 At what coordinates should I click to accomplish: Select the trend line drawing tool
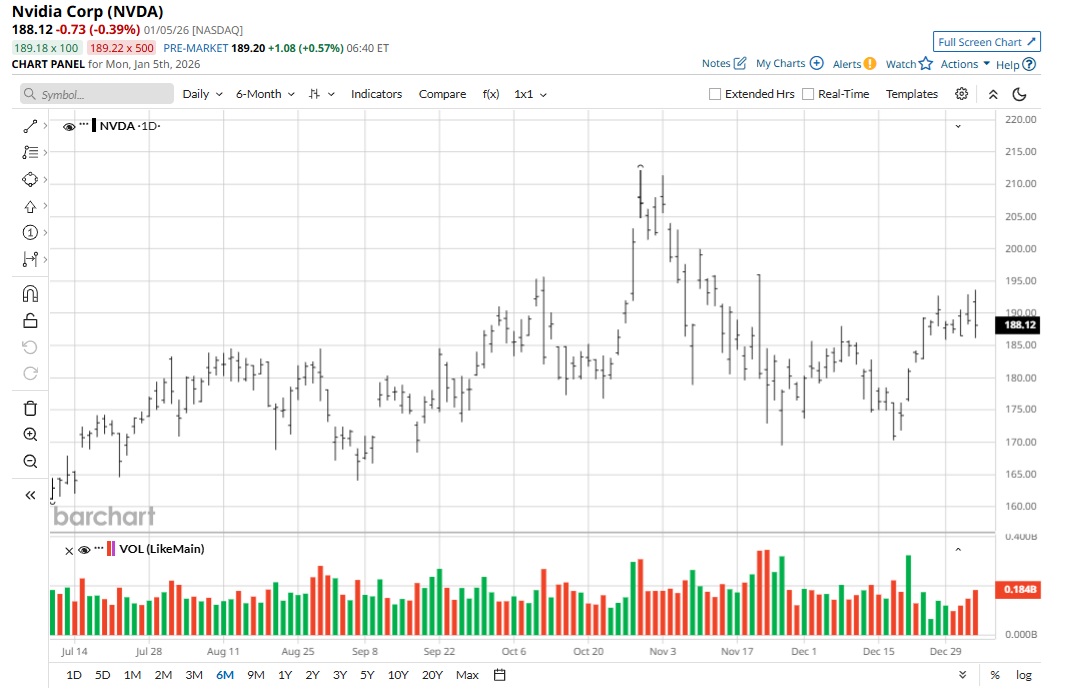tap(30, 126)
